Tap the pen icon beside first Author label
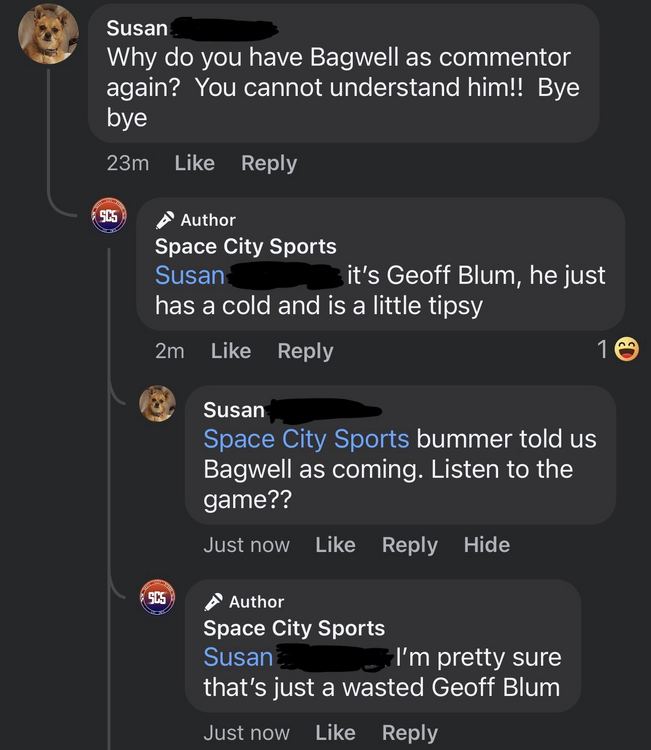This screenshot has height=750, width=651. pyautogui.click(x=164, y=220)
